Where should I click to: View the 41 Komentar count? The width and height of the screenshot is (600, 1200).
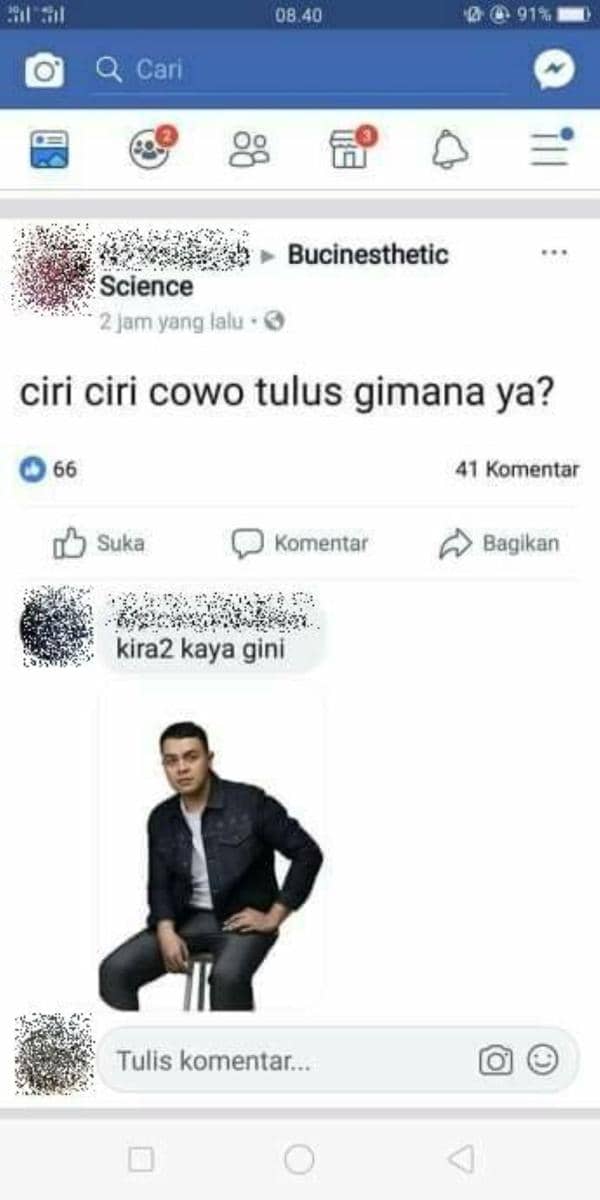[517, 469]
